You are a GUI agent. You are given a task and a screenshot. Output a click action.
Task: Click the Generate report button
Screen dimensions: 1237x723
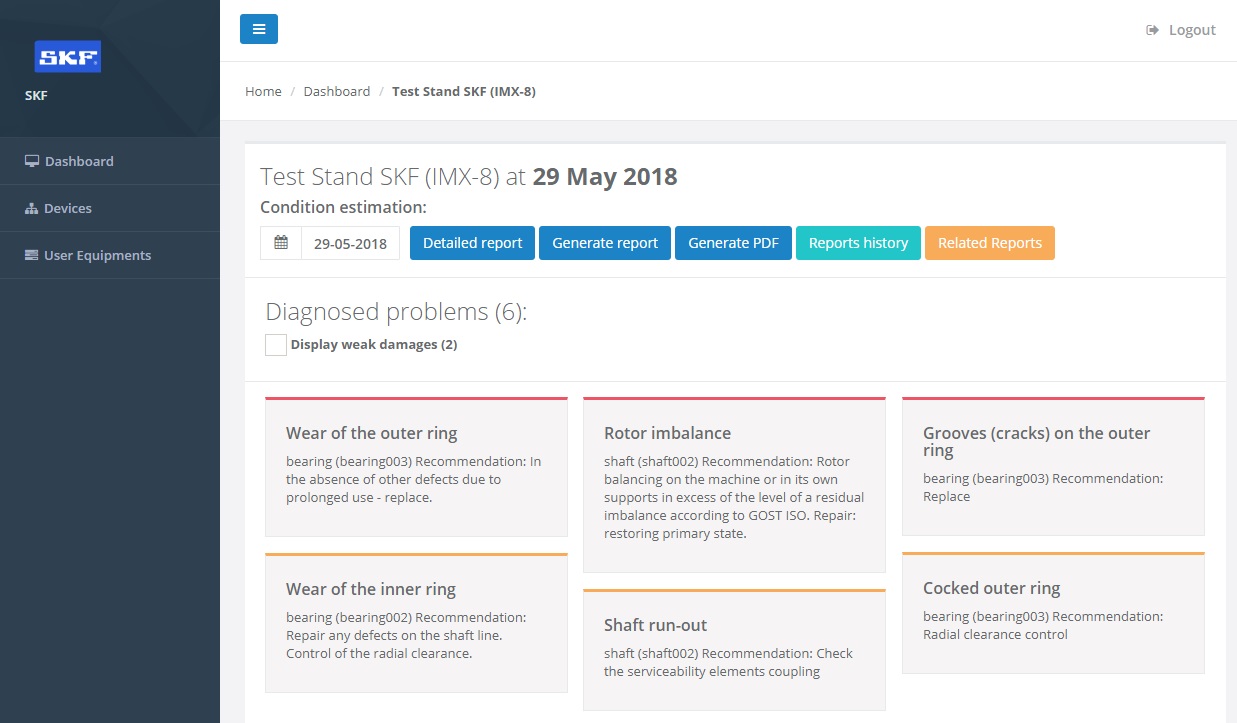605,243
